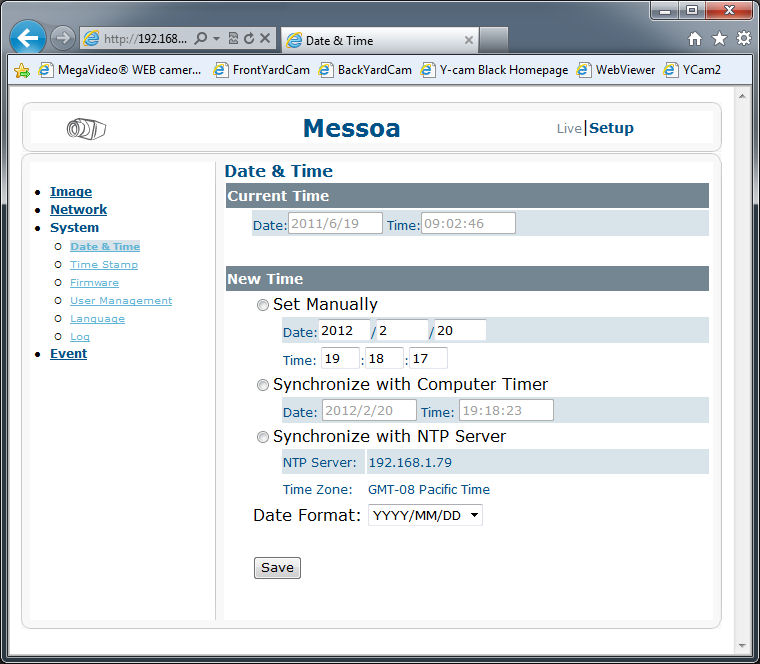
Task: Expand the address bar search dropdown arrow
Action: (217, 39)
